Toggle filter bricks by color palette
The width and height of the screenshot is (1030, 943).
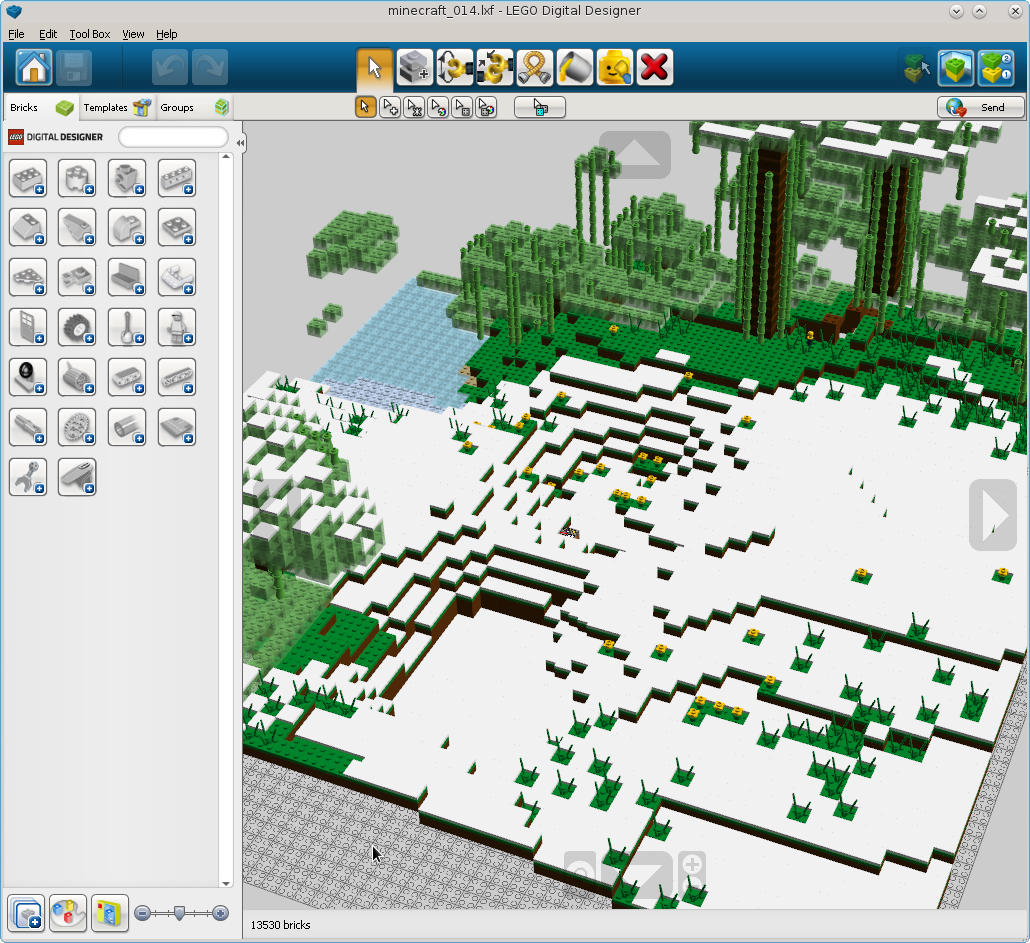pos(68,913)
